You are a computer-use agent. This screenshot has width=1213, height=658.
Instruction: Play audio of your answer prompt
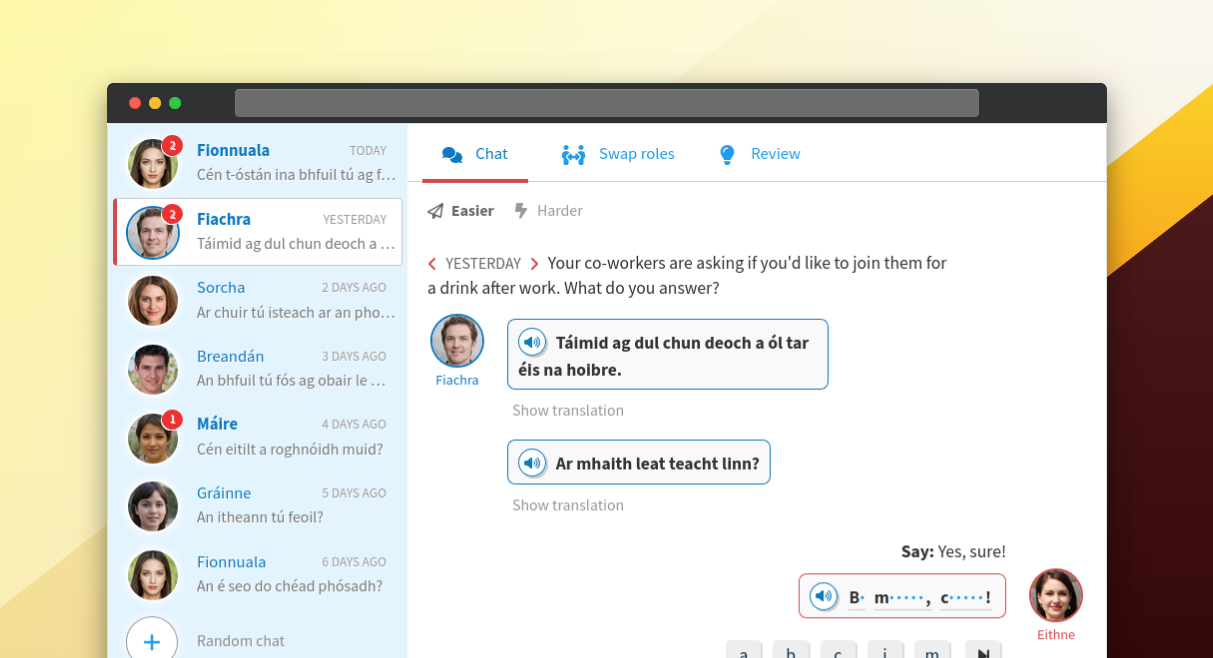point(824,595)
